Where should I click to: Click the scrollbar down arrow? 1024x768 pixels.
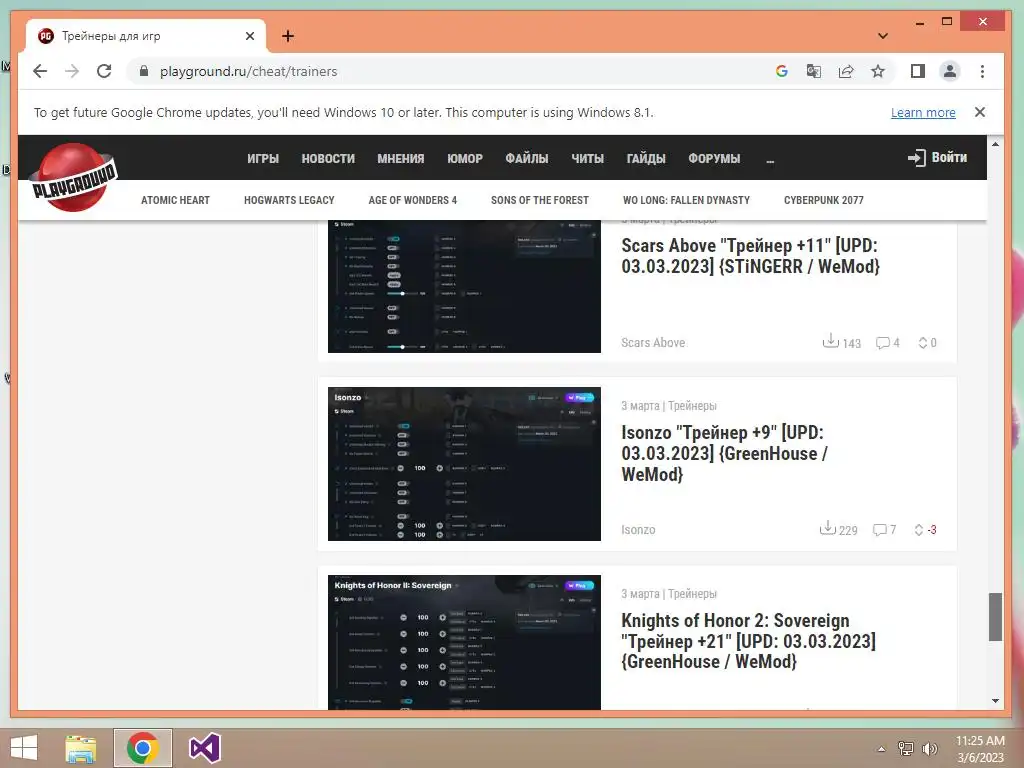[x=995, y=701]
